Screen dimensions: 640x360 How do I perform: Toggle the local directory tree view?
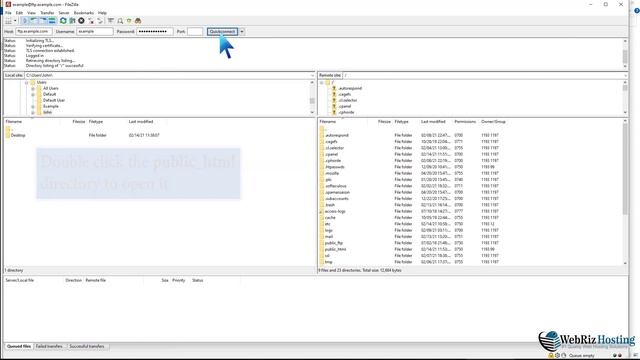[34, 21]
